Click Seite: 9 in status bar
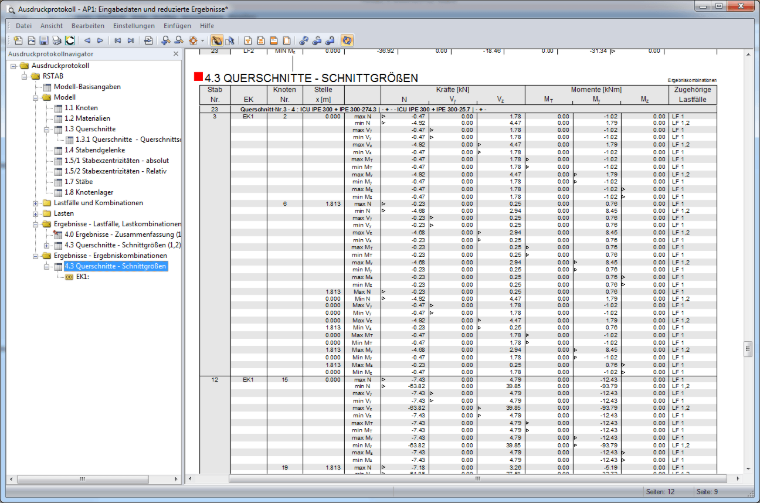The image size is (760, 503). [707, 492]
